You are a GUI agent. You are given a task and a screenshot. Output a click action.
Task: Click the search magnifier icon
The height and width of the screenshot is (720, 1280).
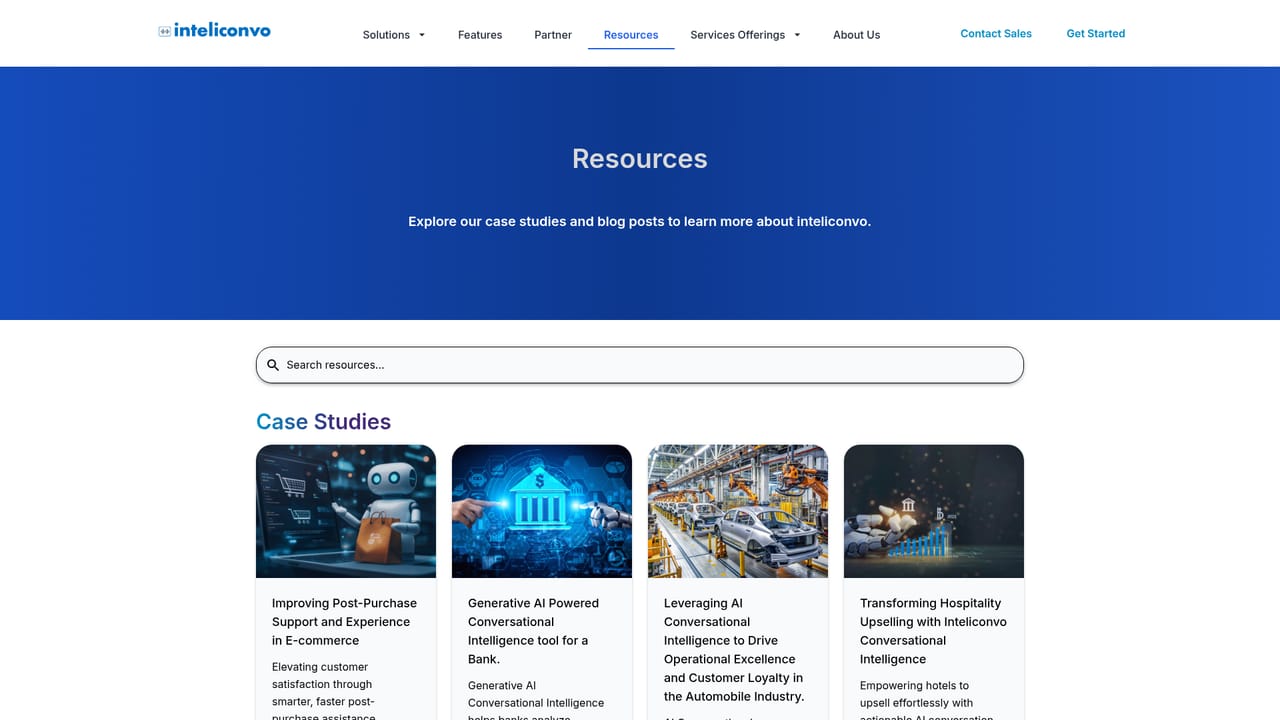coord(273,365)
